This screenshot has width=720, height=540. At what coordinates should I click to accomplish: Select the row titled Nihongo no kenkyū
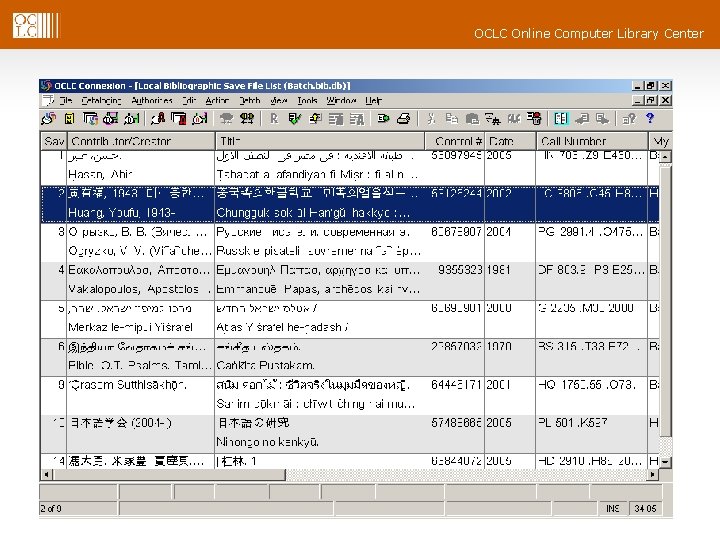tap(350, 433)
